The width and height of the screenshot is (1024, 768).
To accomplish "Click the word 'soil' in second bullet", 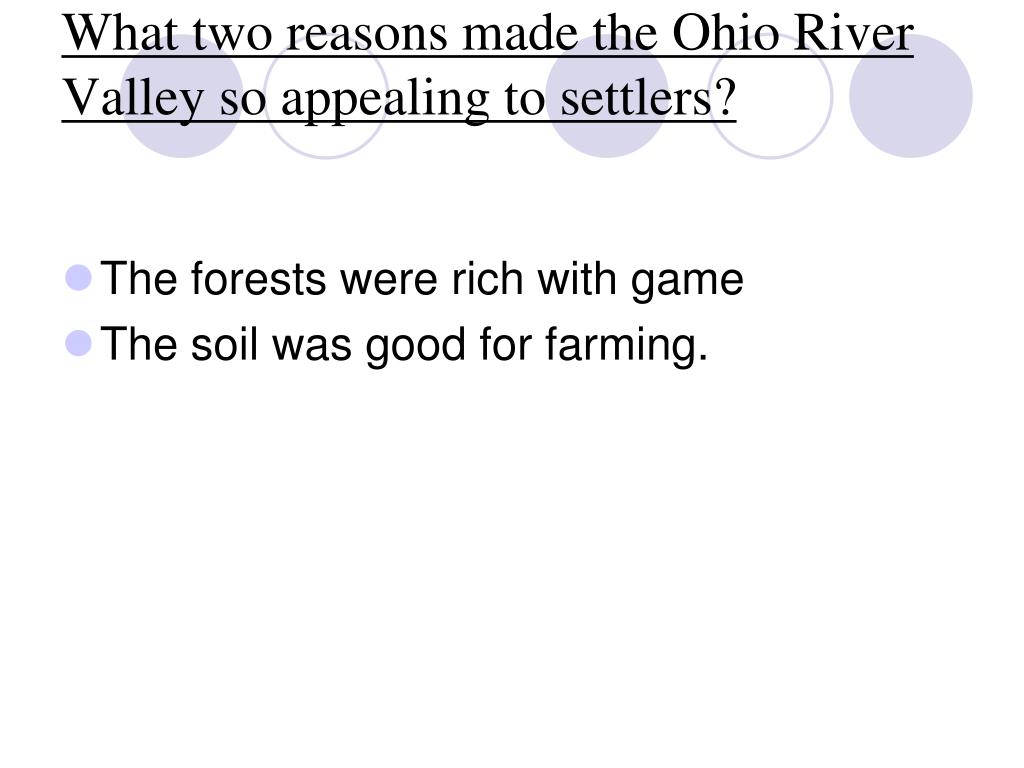I will point(224,344).
